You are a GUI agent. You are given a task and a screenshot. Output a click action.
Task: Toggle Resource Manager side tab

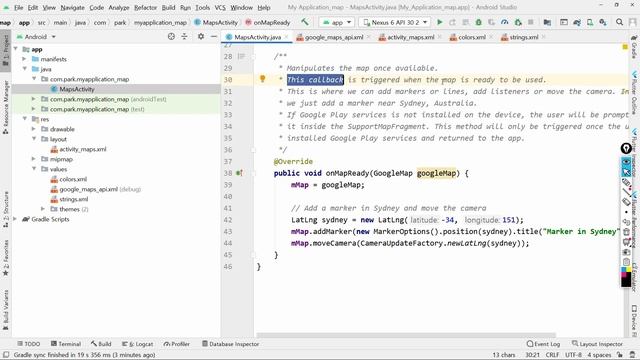pyautogui.click(x=5, y=107)
